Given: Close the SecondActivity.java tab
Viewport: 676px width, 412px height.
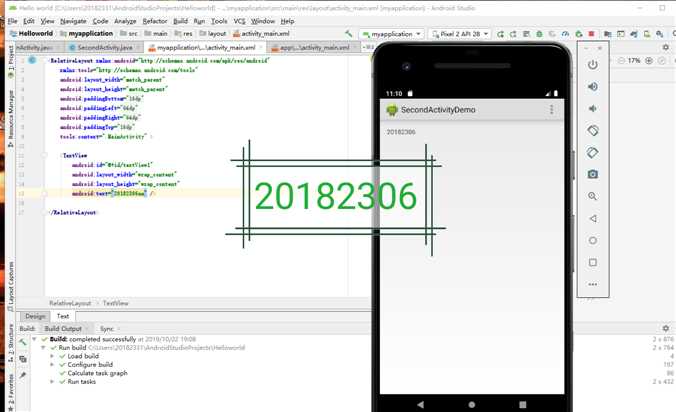Looking at the screenshot, I should [x=138, y=47].
